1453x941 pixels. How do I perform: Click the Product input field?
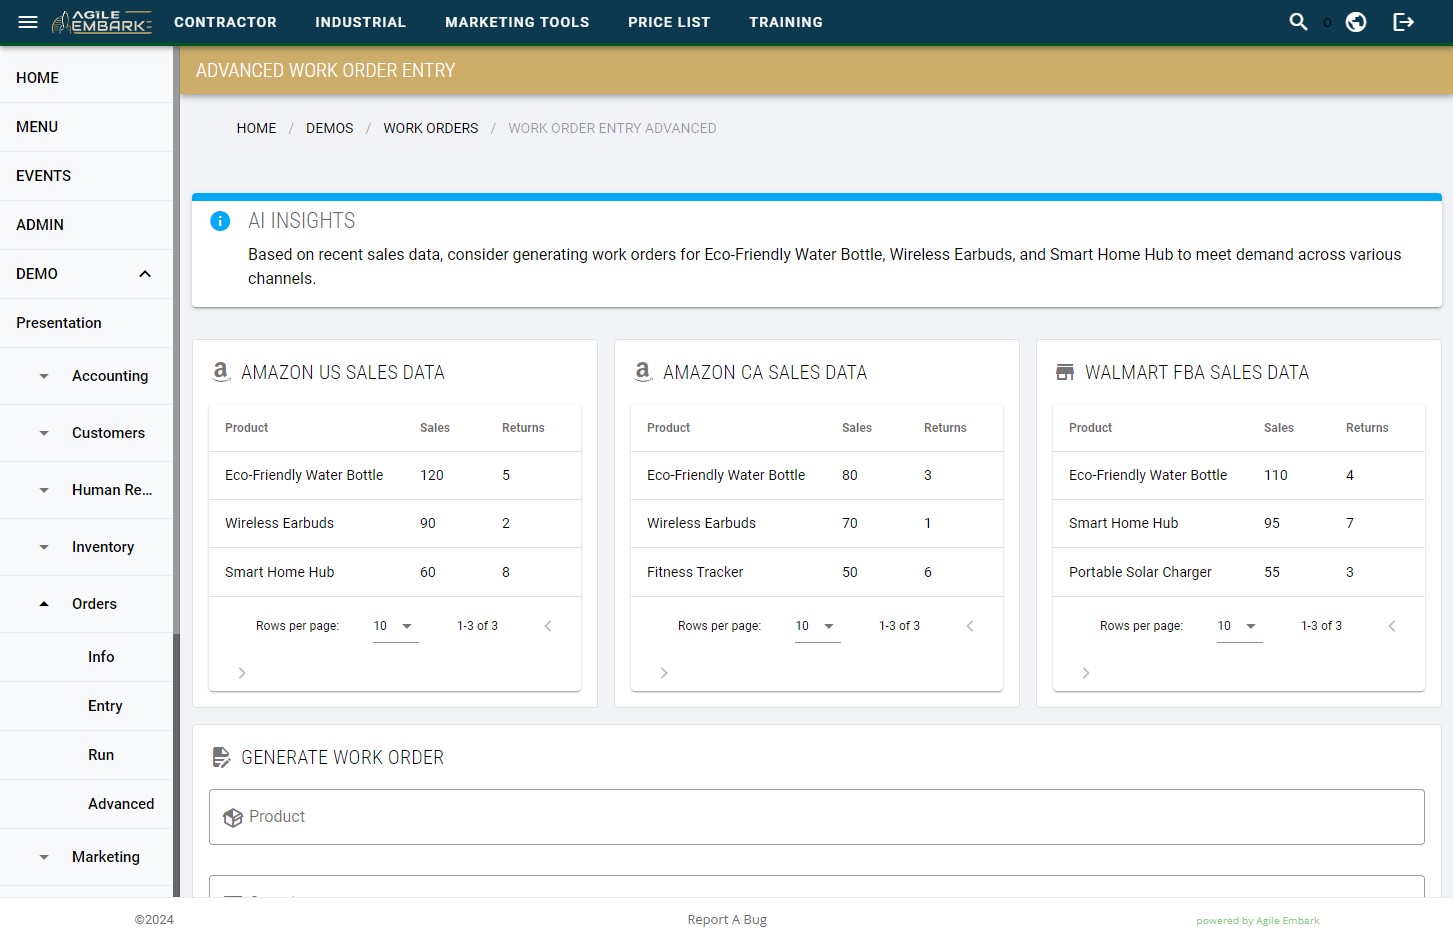pos(816,817)
